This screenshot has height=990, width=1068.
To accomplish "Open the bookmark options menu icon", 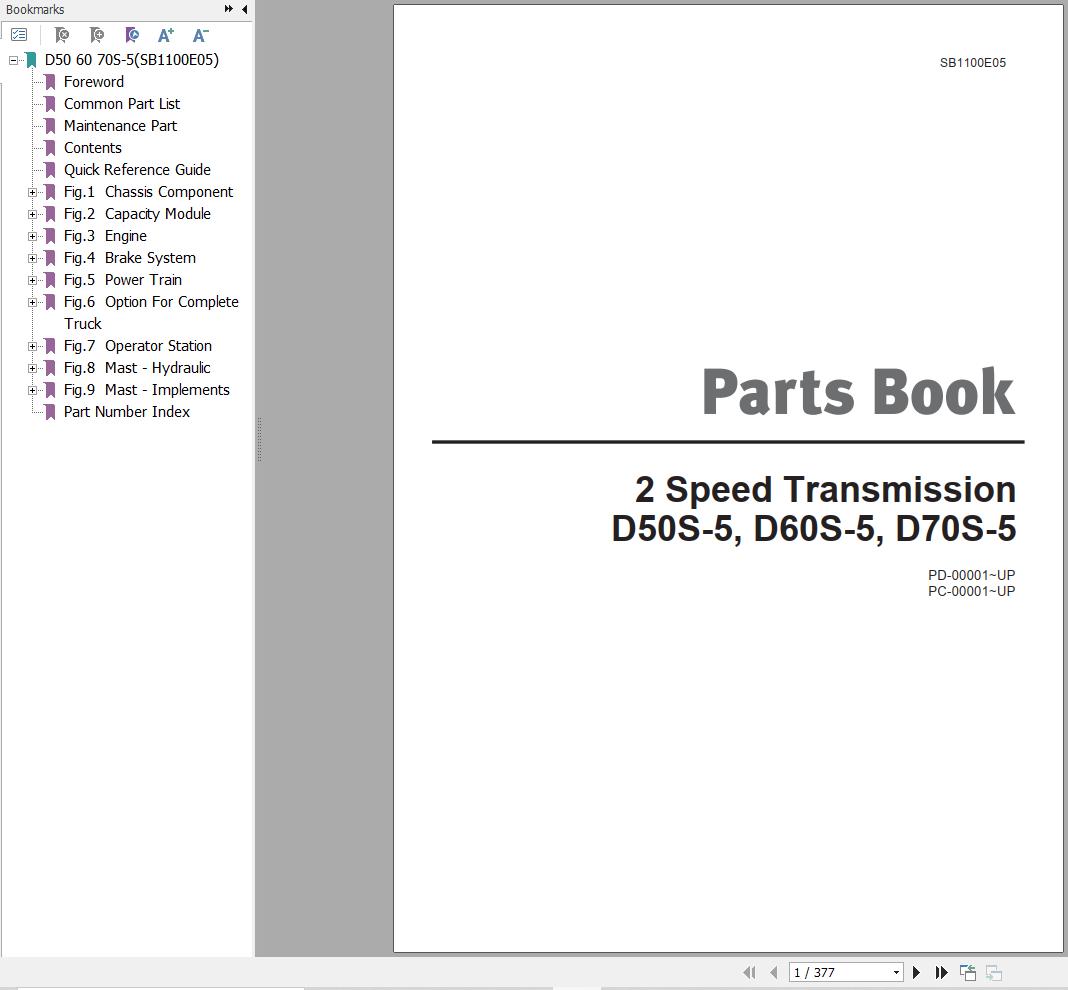I will [19, 34].
